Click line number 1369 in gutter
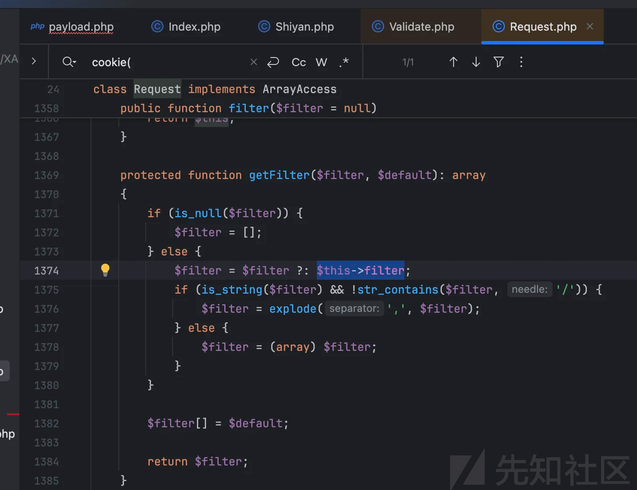The image size is (637, 490). click(x=46, y=175)
